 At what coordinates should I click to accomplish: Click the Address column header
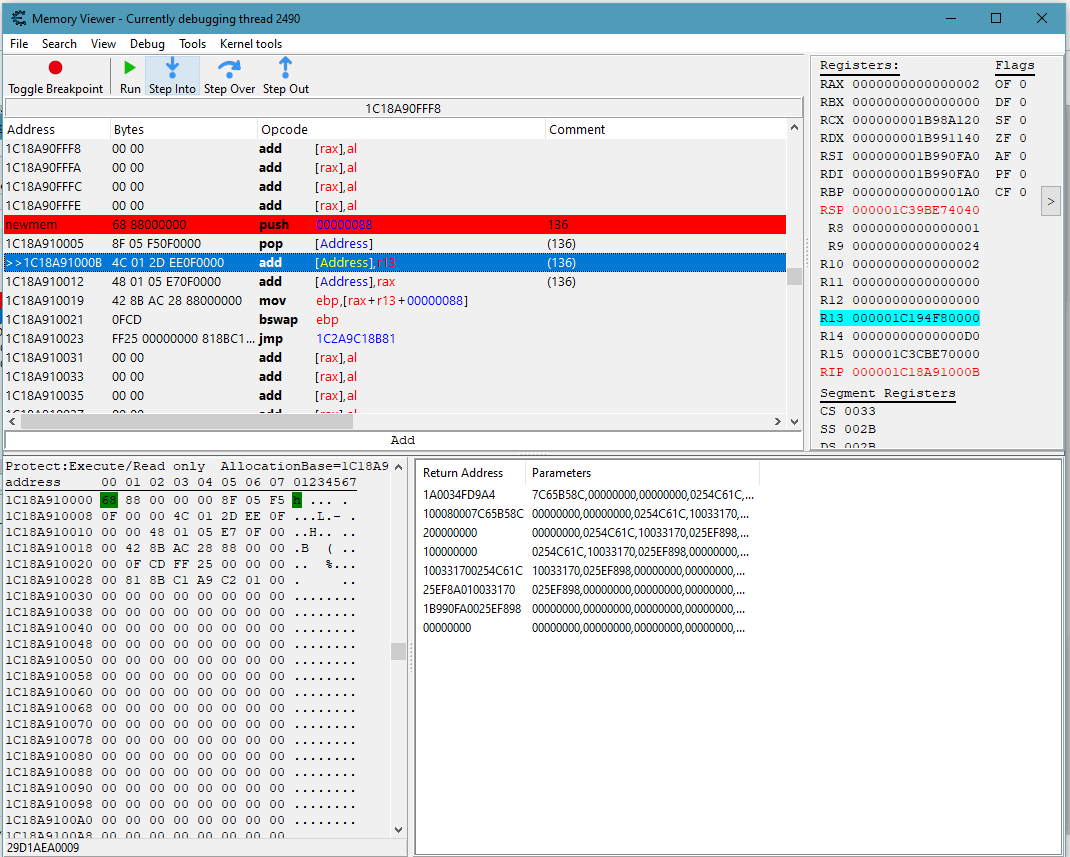coord(57,130)
